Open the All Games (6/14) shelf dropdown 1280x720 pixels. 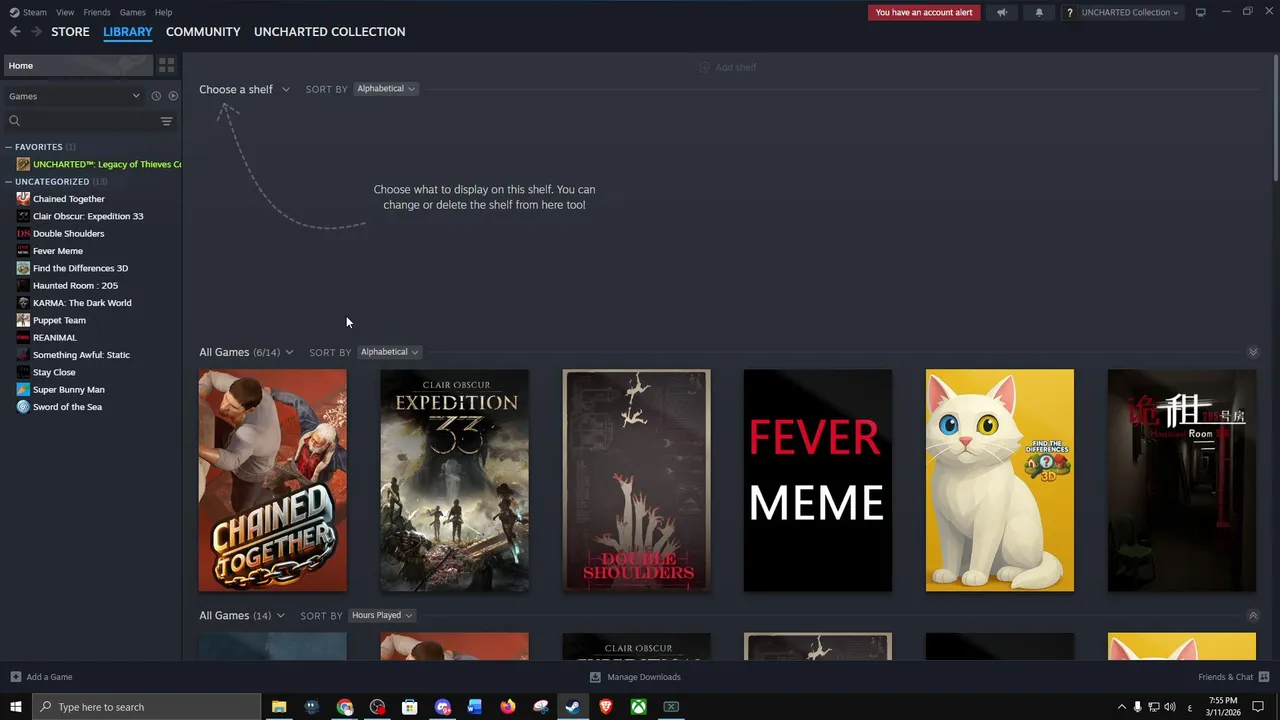click(x=246, y=352)
